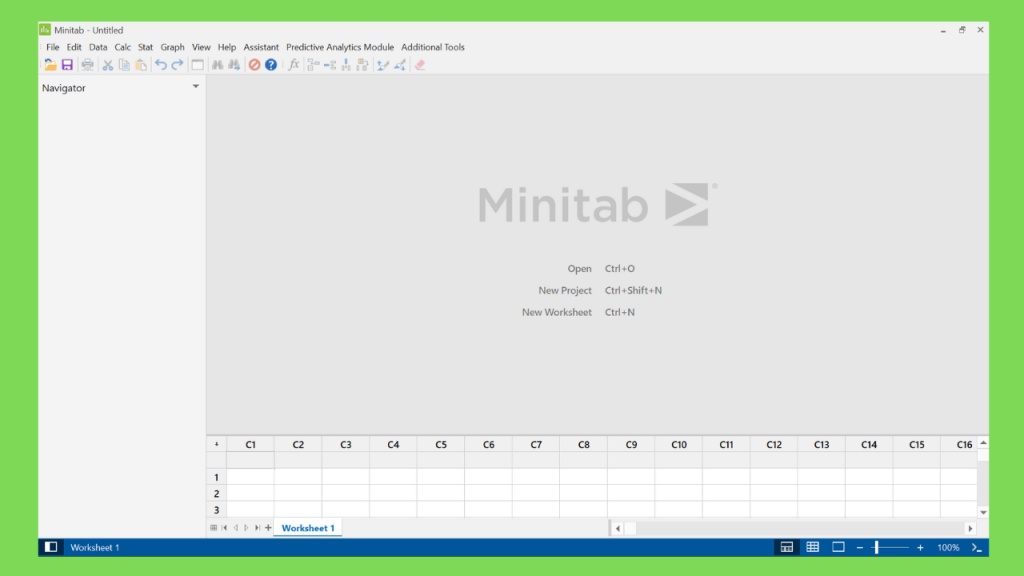
Task: Toggle the Navigator pane icon in status bar
Action: 51,547
